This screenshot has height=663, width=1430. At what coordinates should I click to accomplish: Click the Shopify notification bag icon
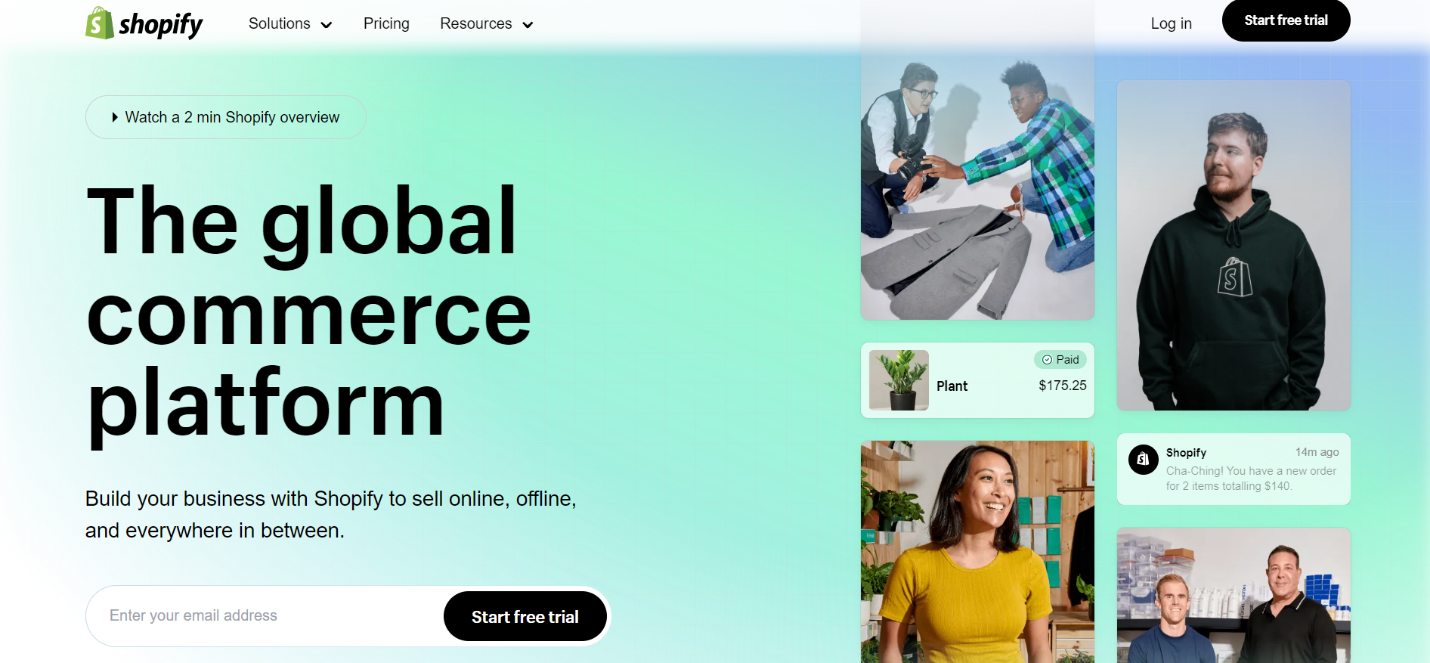click(1143, 459)
